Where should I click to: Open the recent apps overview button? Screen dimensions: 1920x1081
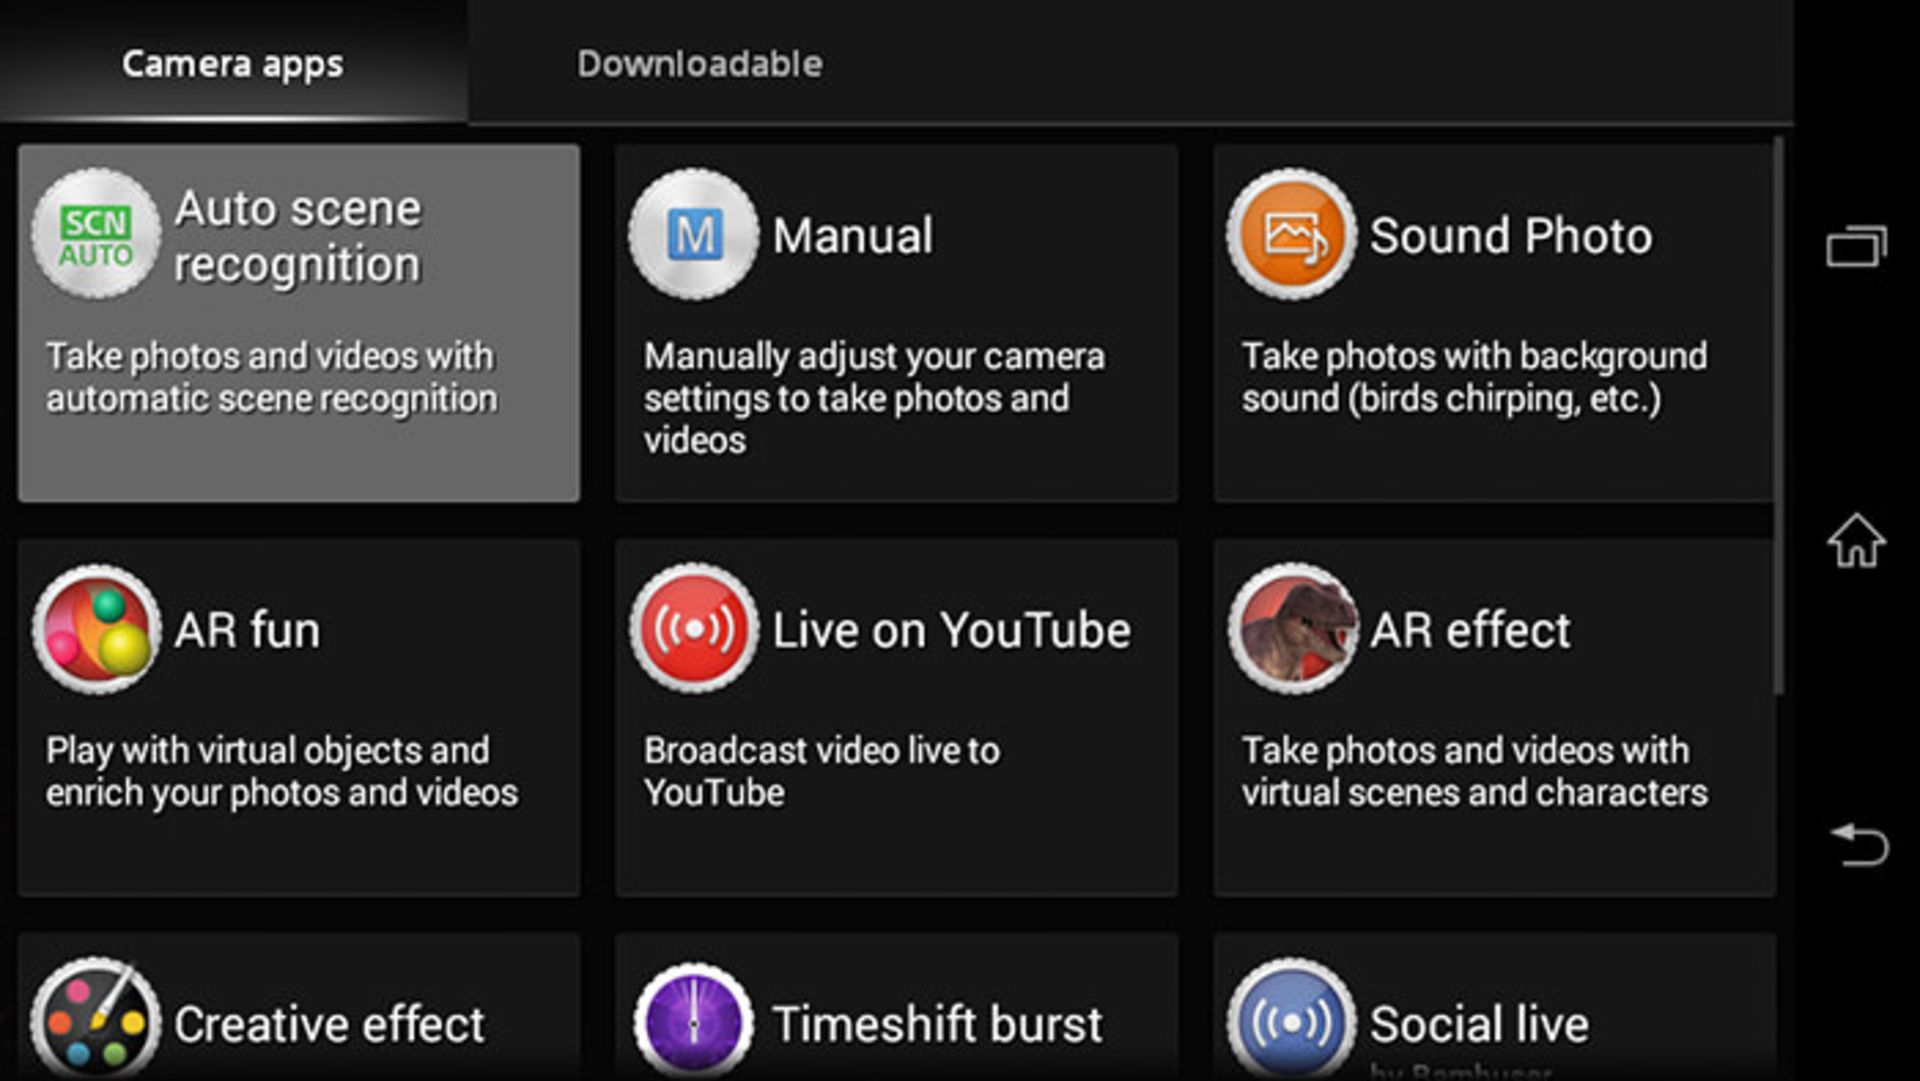(1856, 246)
